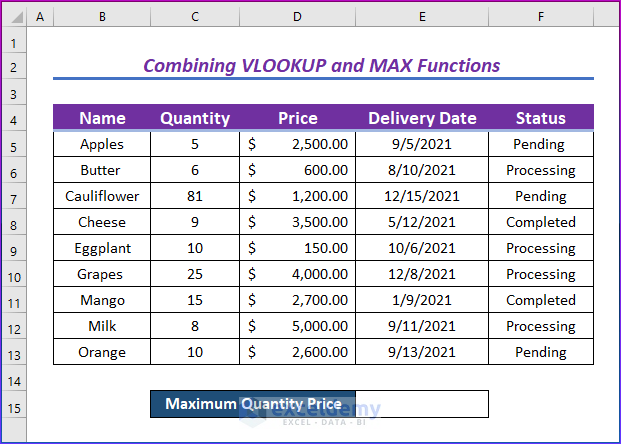Select row 15 header
This screenshot has height=444, width=621.
pyautogui.click(x=13, y=405)
